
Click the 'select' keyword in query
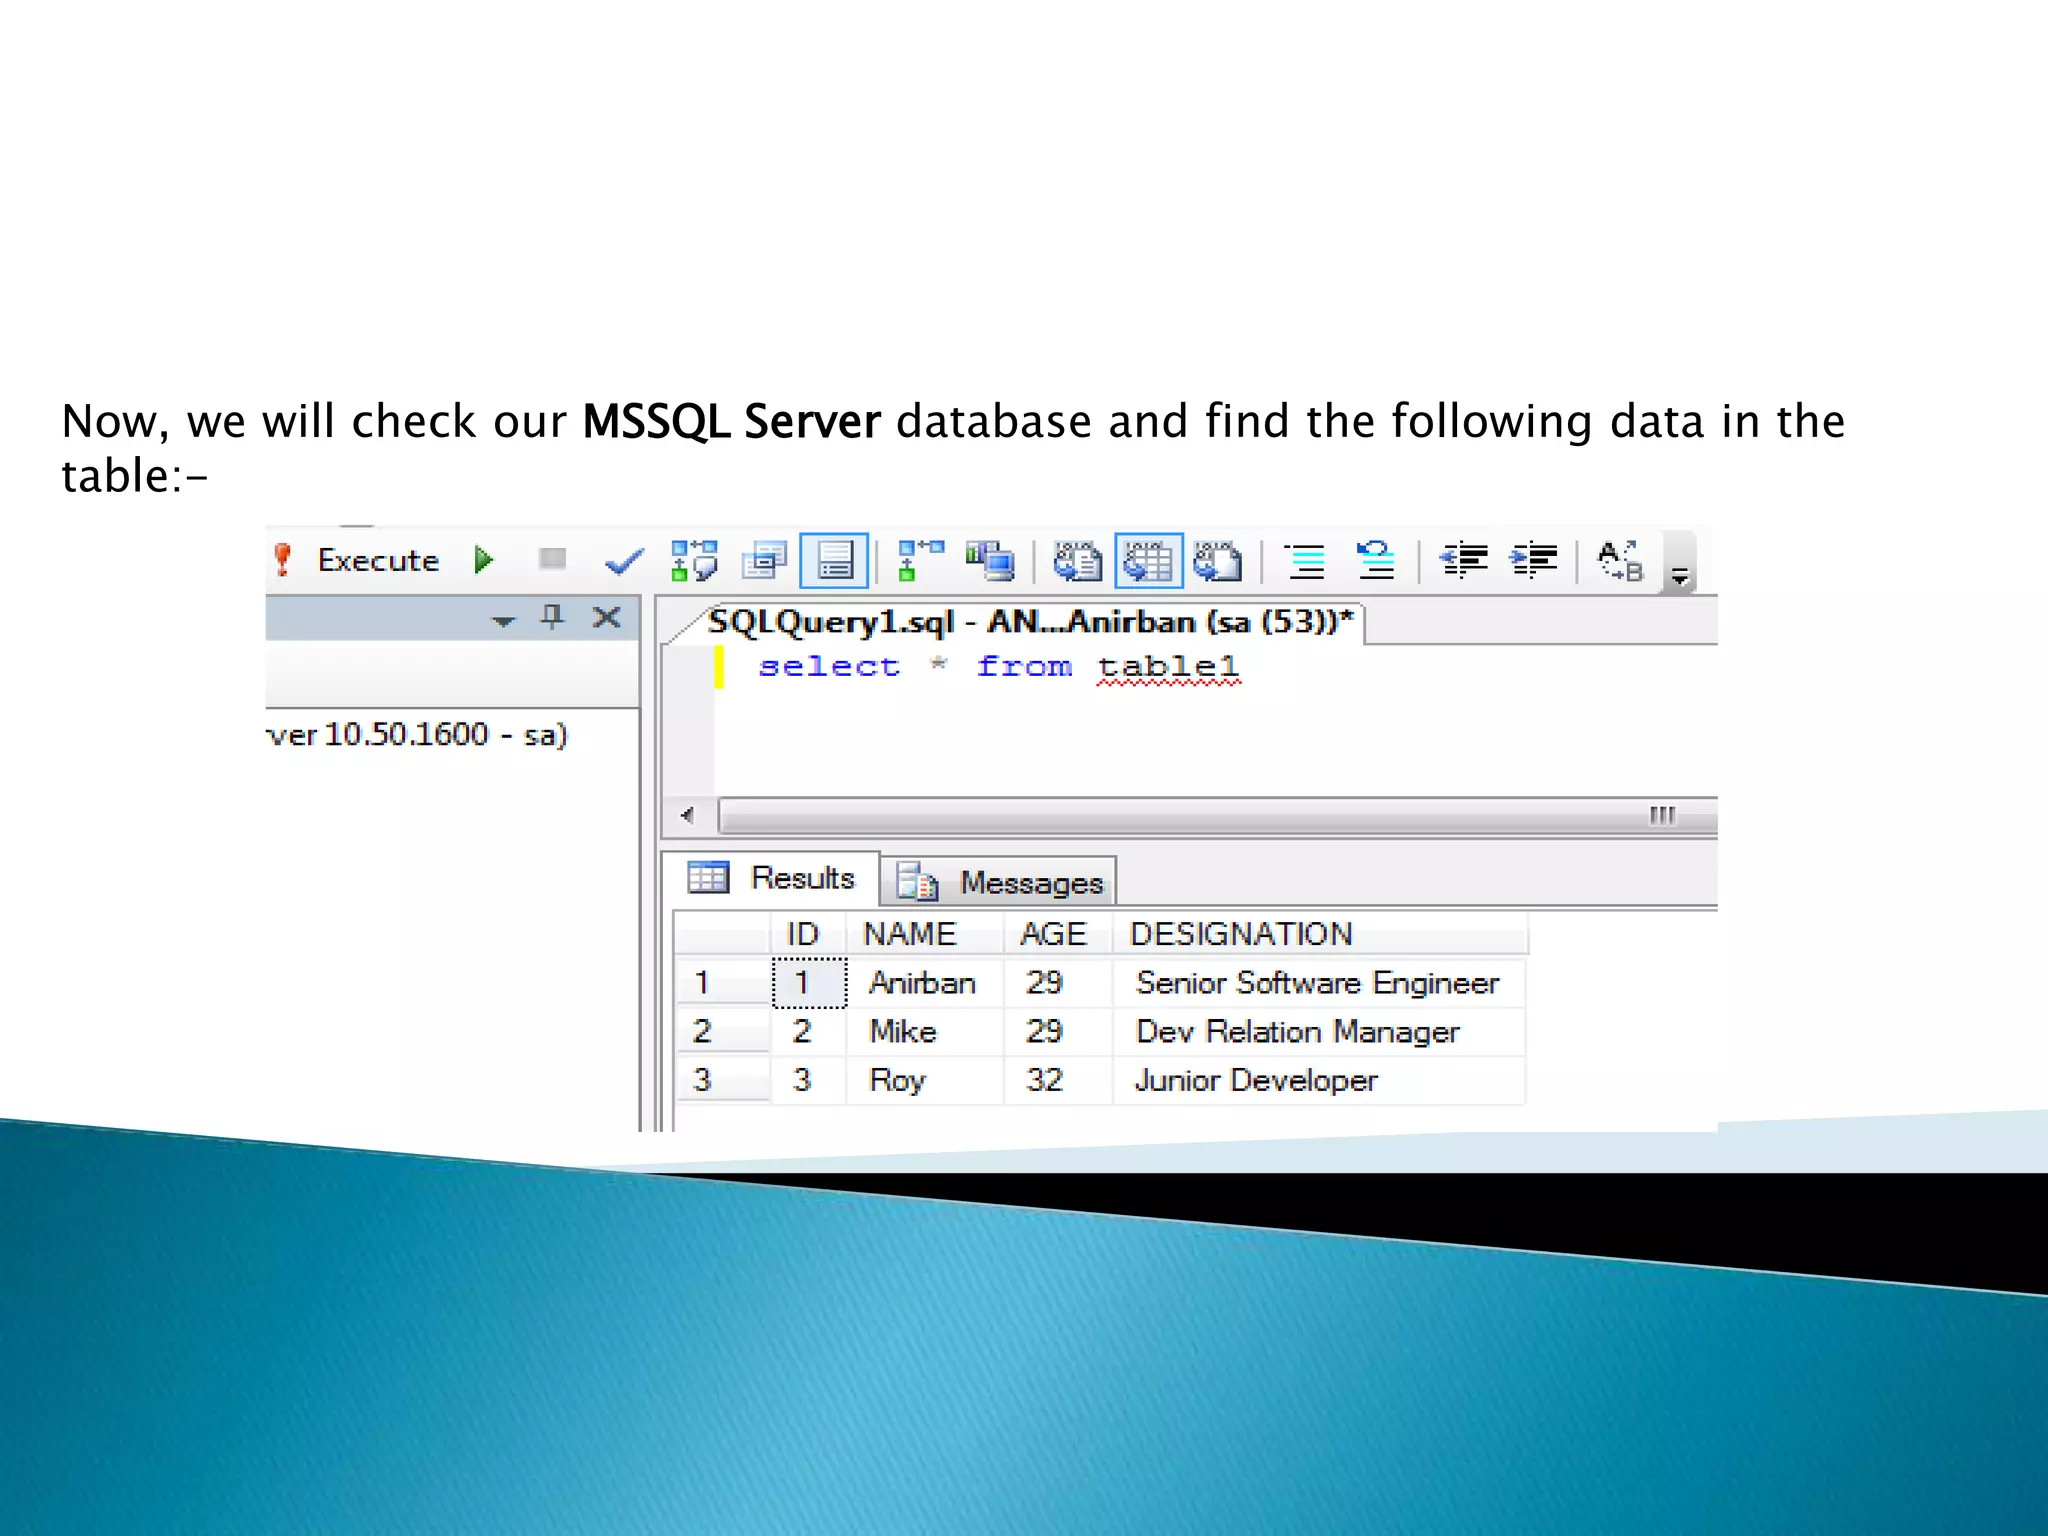829,666
